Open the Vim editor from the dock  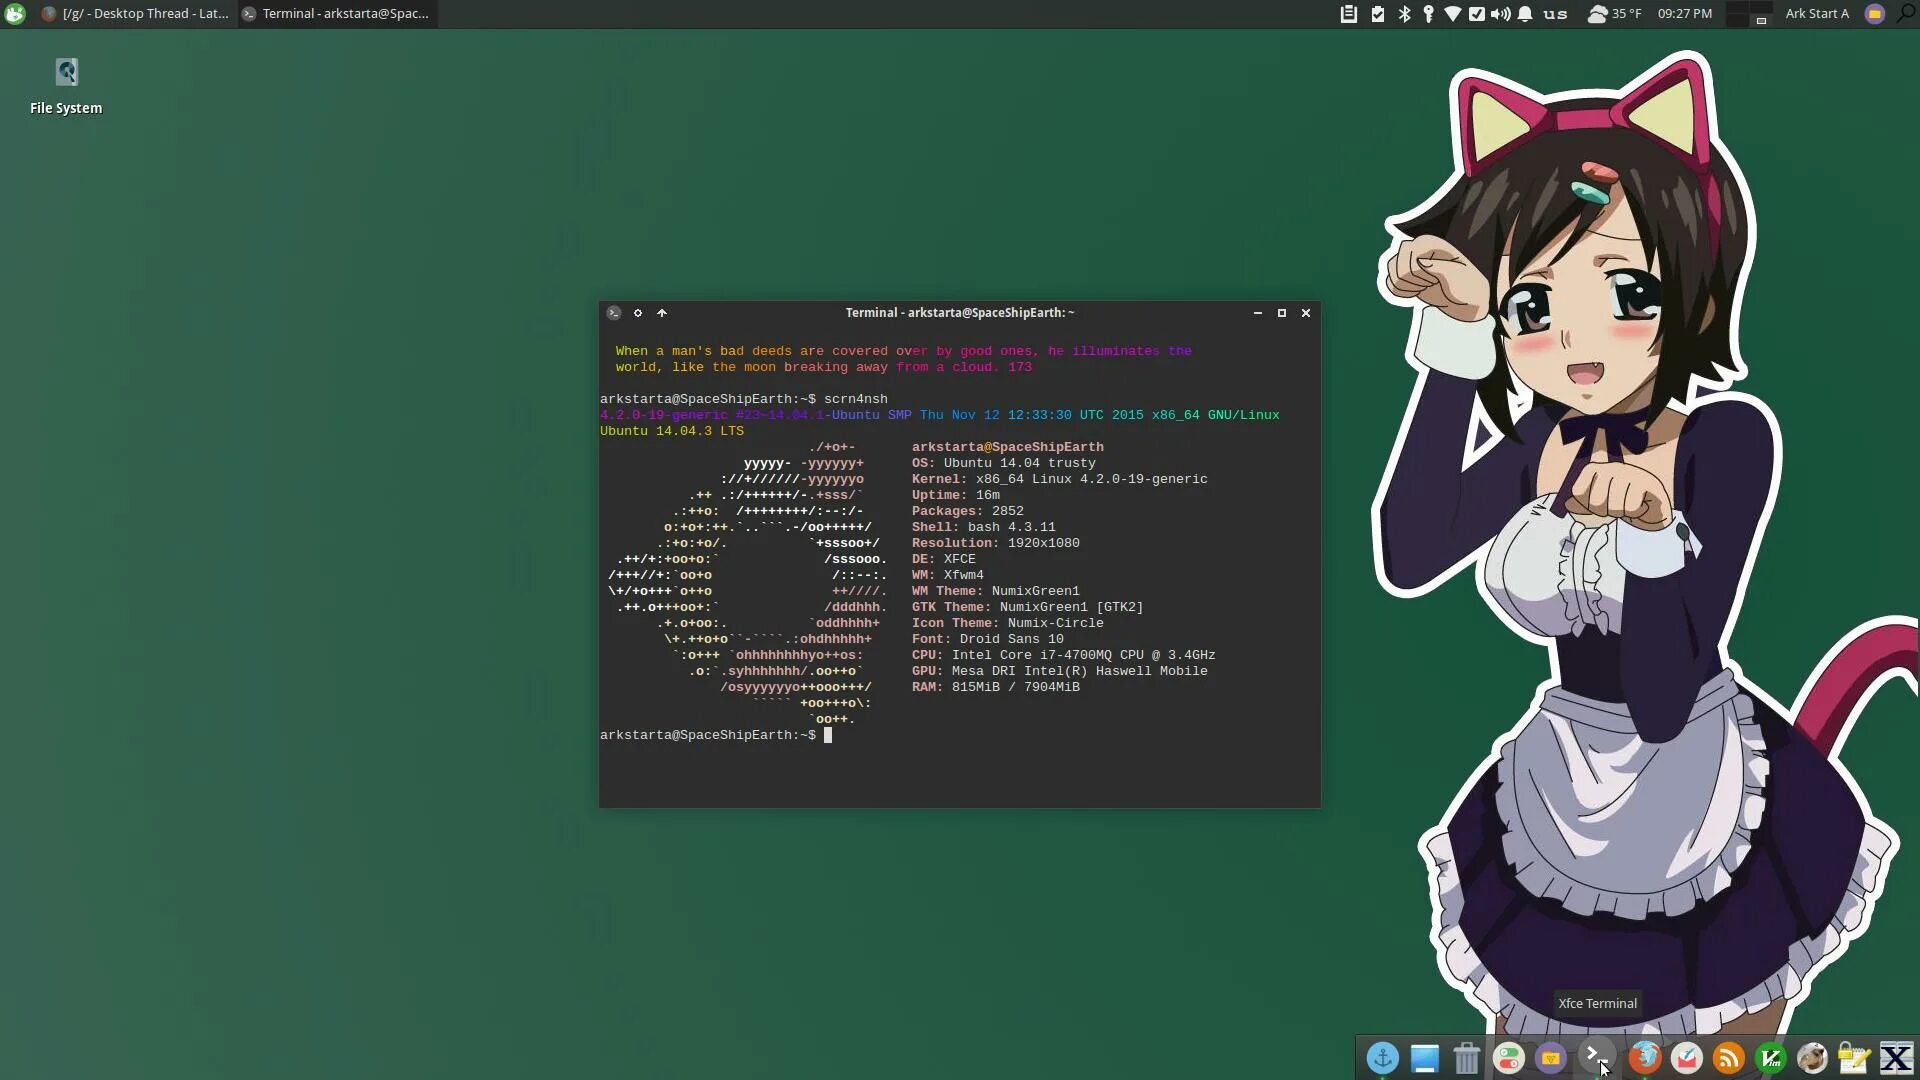[x=1770, y=1057]
